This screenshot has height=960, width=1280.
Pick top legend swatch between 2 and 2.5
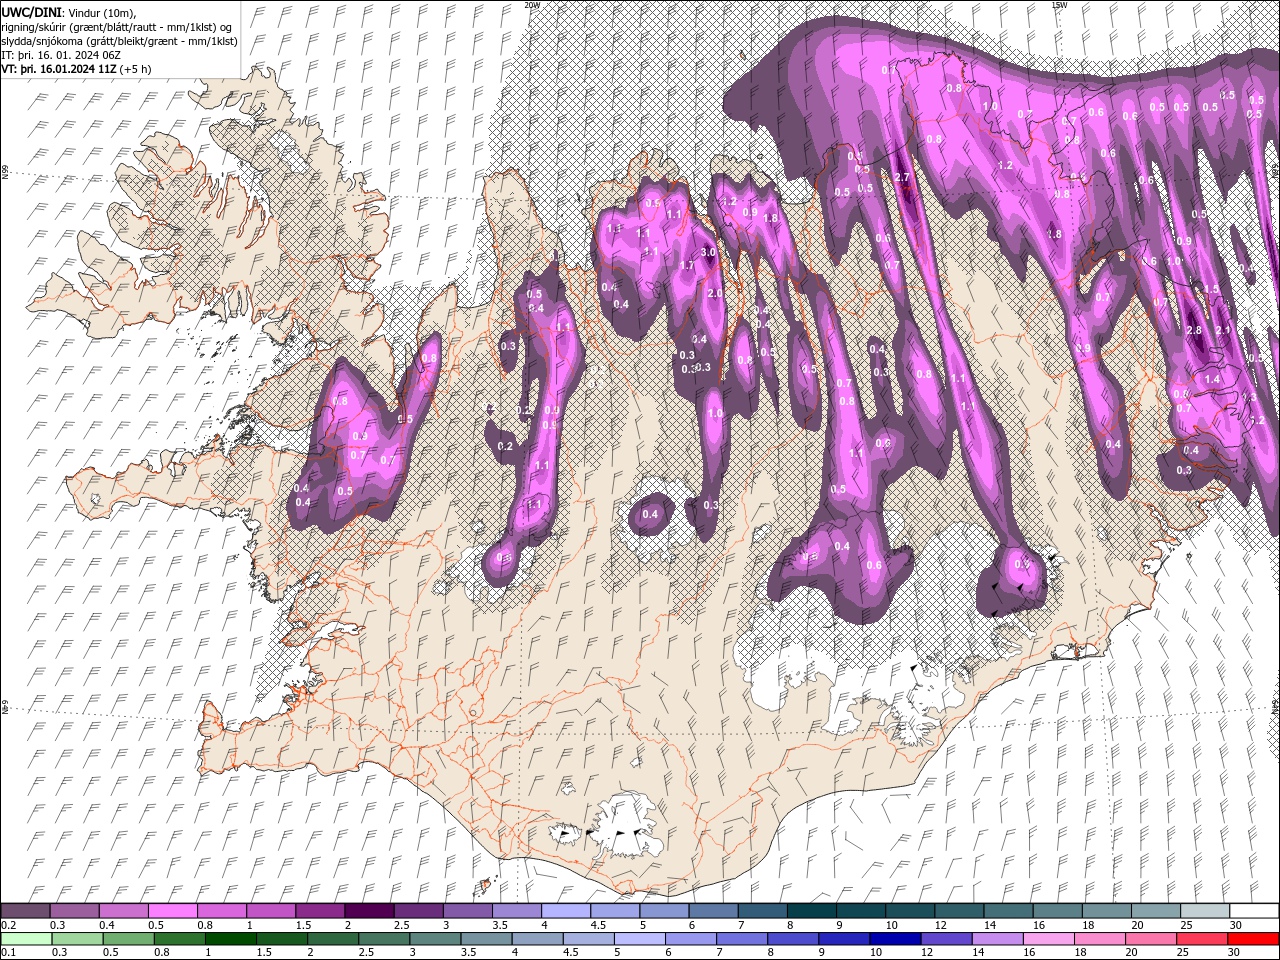pos(368,911)
